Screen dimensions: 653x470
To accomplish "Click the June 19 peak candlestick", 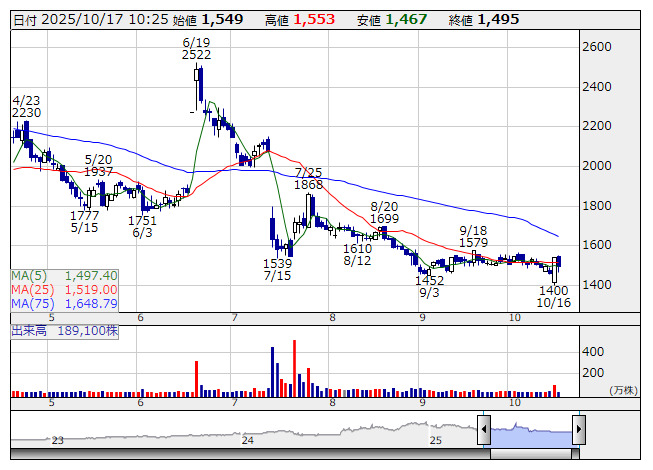I will point(197,87).
